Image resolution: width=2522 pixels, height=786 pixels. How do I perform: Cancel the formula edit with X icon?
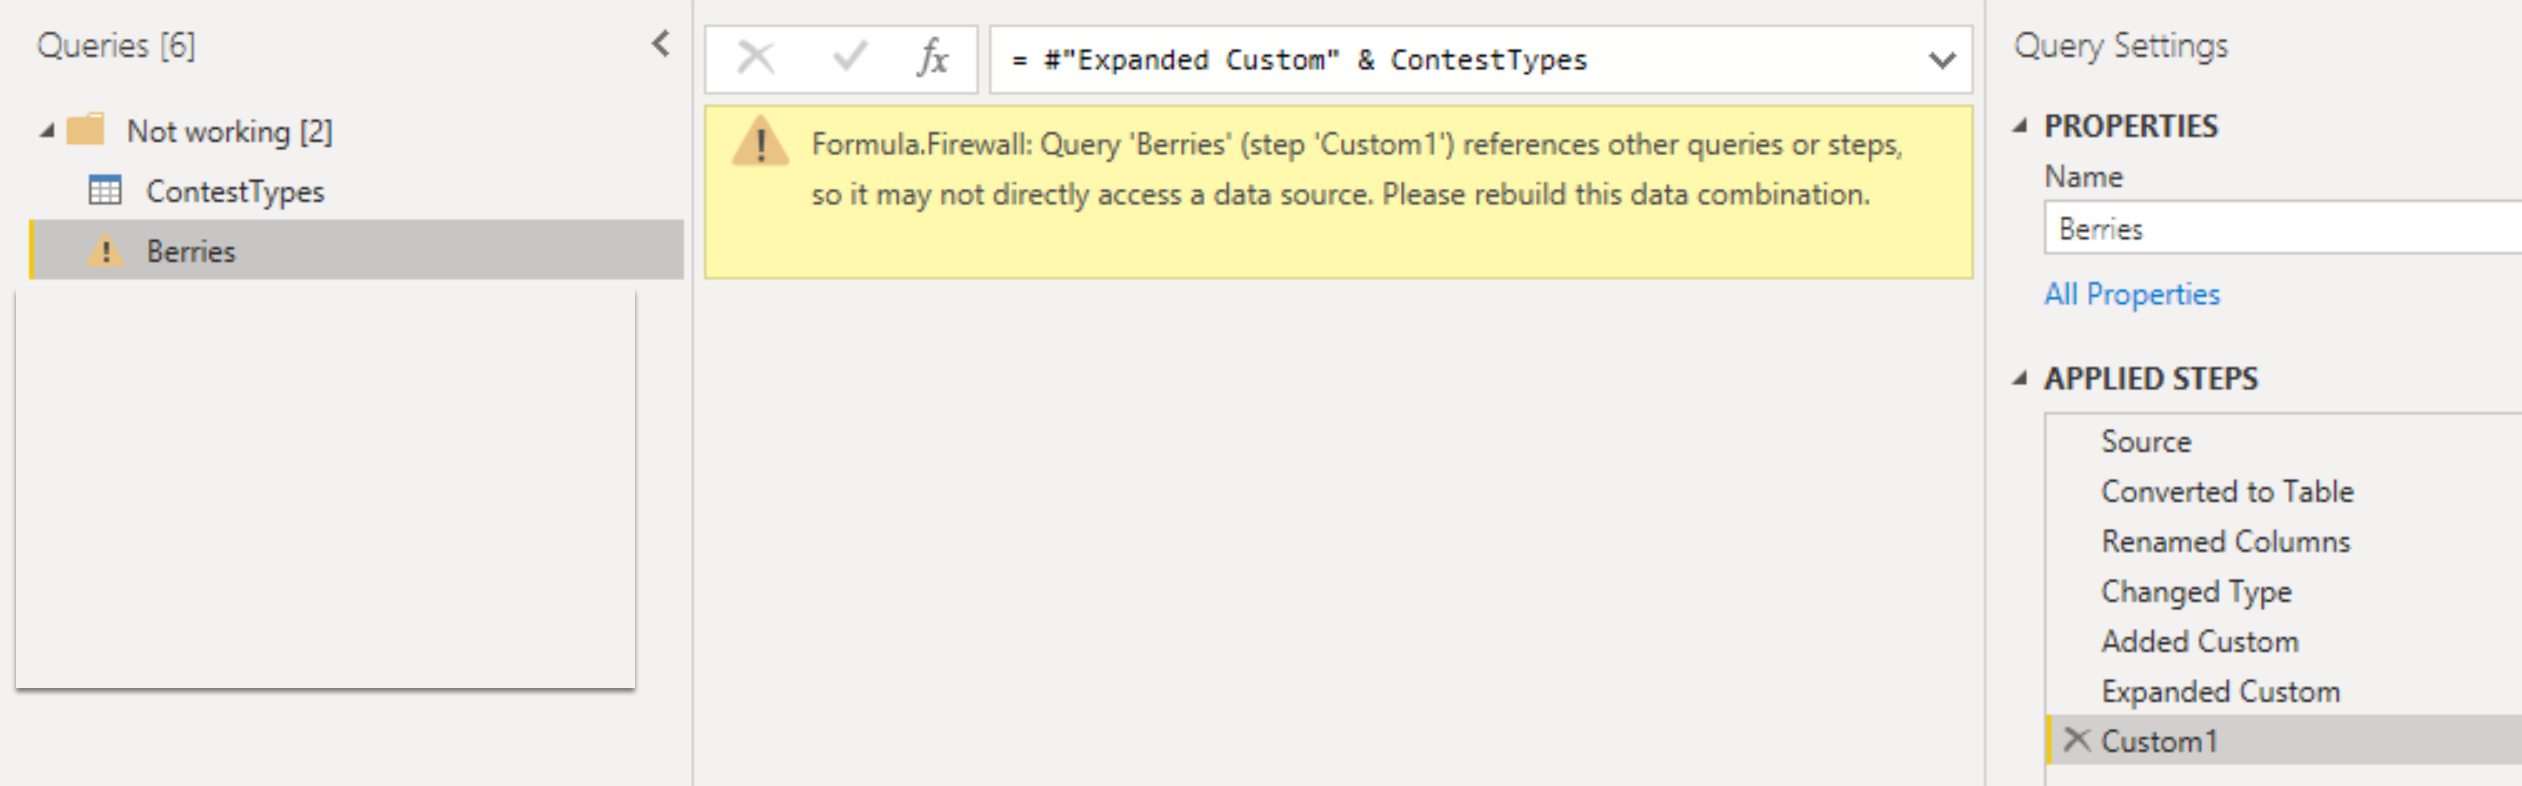(755, 58)
